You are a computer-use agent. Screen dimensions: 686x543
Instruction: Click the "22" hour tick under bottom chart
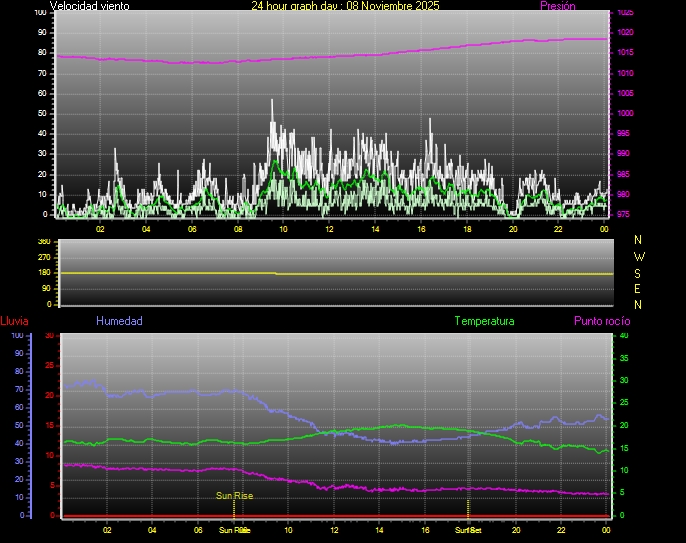[561, 530]
